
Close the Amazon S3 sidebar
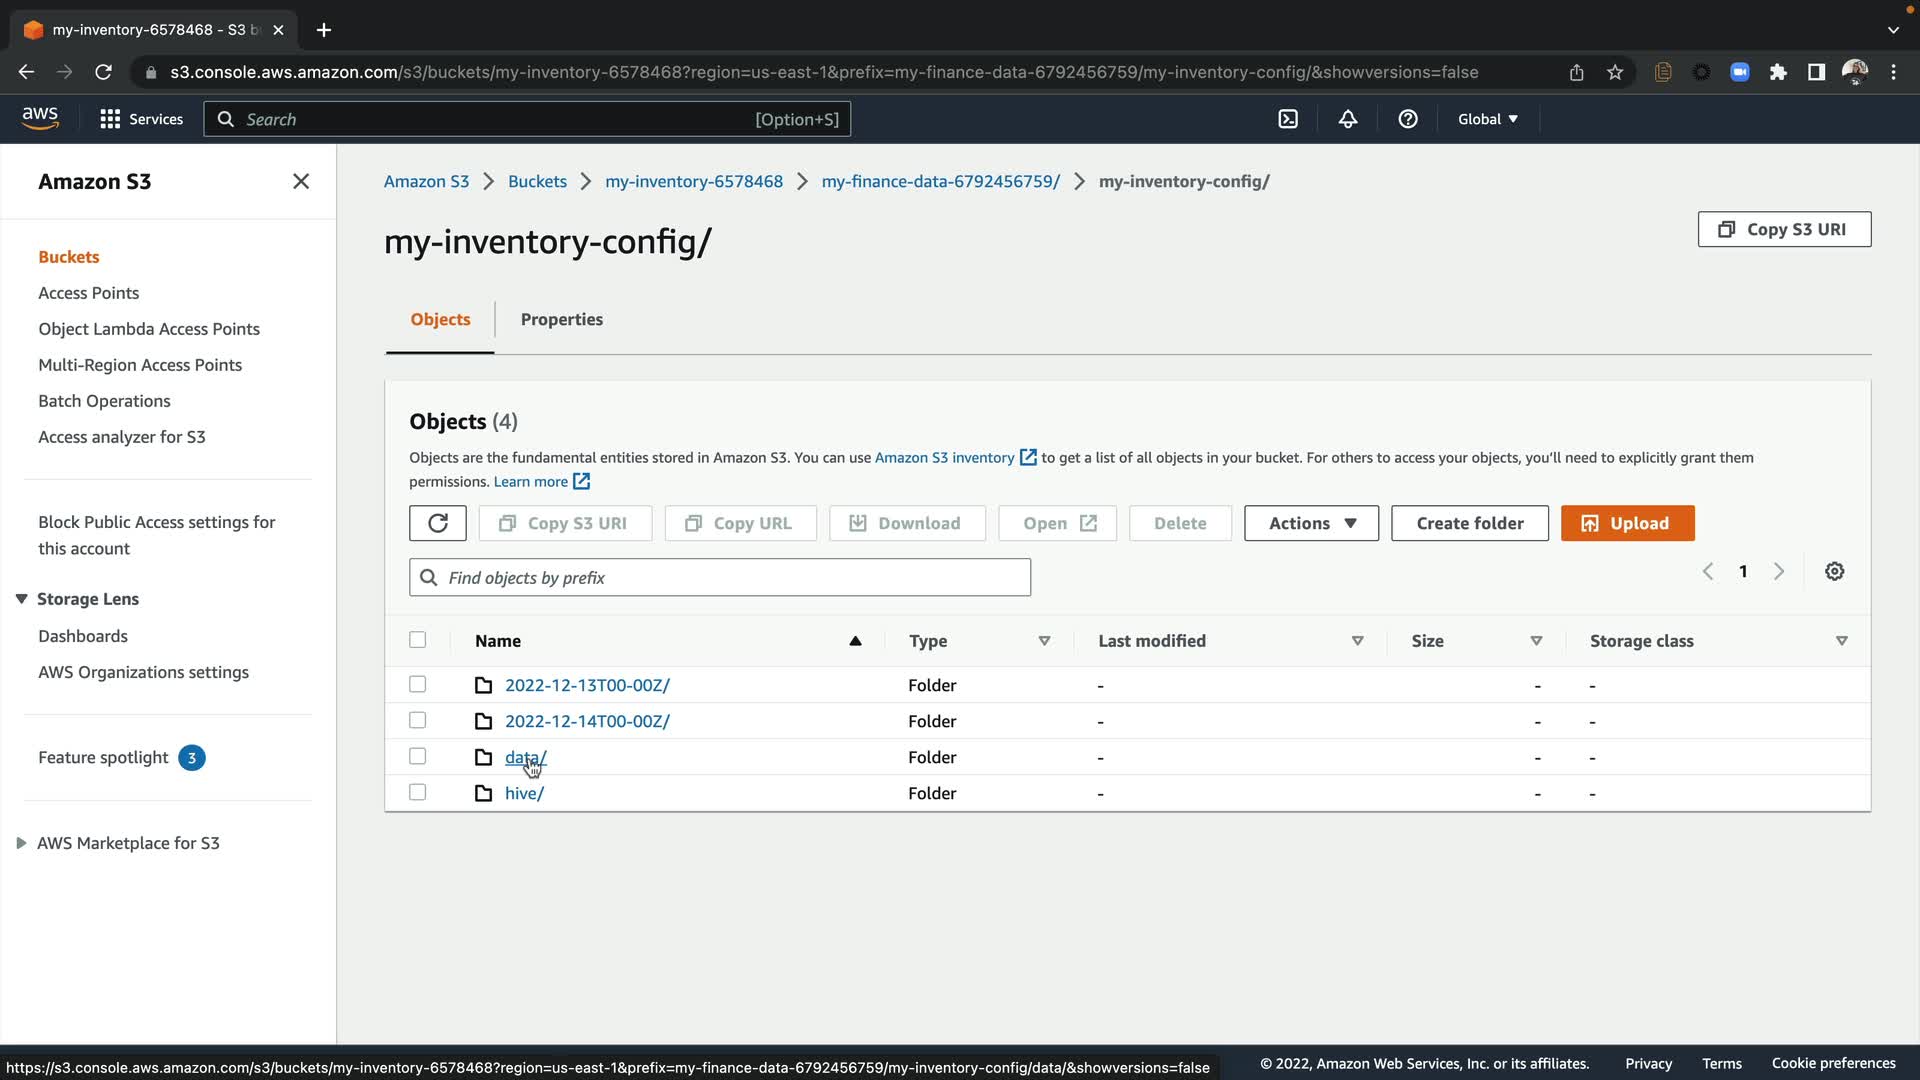pos(301,181)
